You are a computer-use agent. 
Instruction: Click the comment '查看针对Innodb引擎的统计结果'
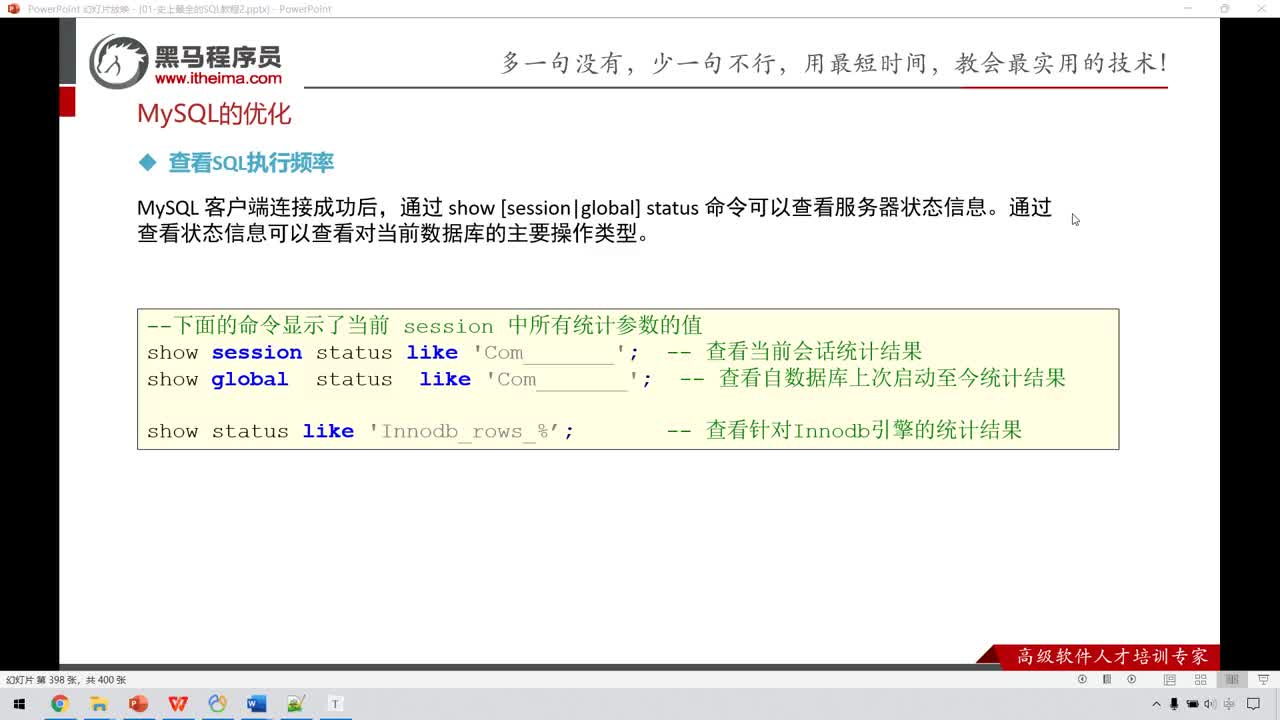(x=864, y=430)
